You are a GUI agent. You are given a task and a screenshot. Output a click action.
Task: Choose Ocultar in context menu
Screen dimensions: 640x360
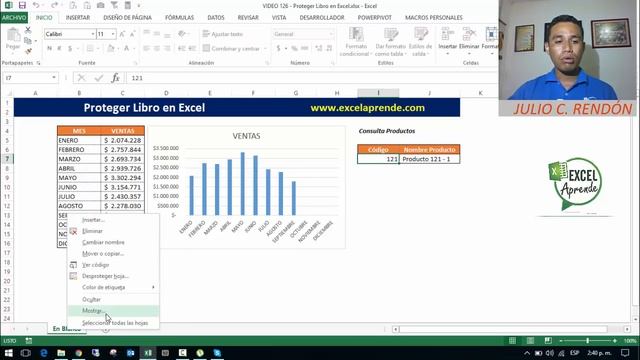113,299
